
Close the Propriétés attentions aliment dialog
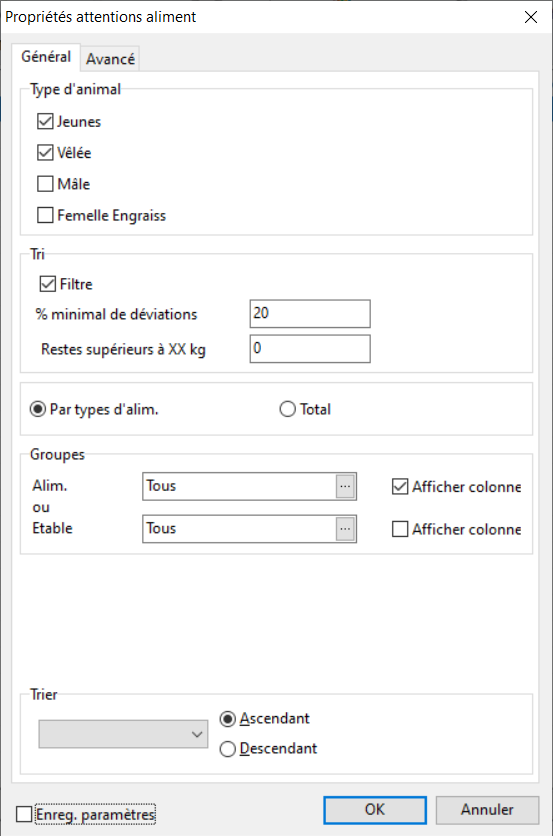(x=531, y=17)
